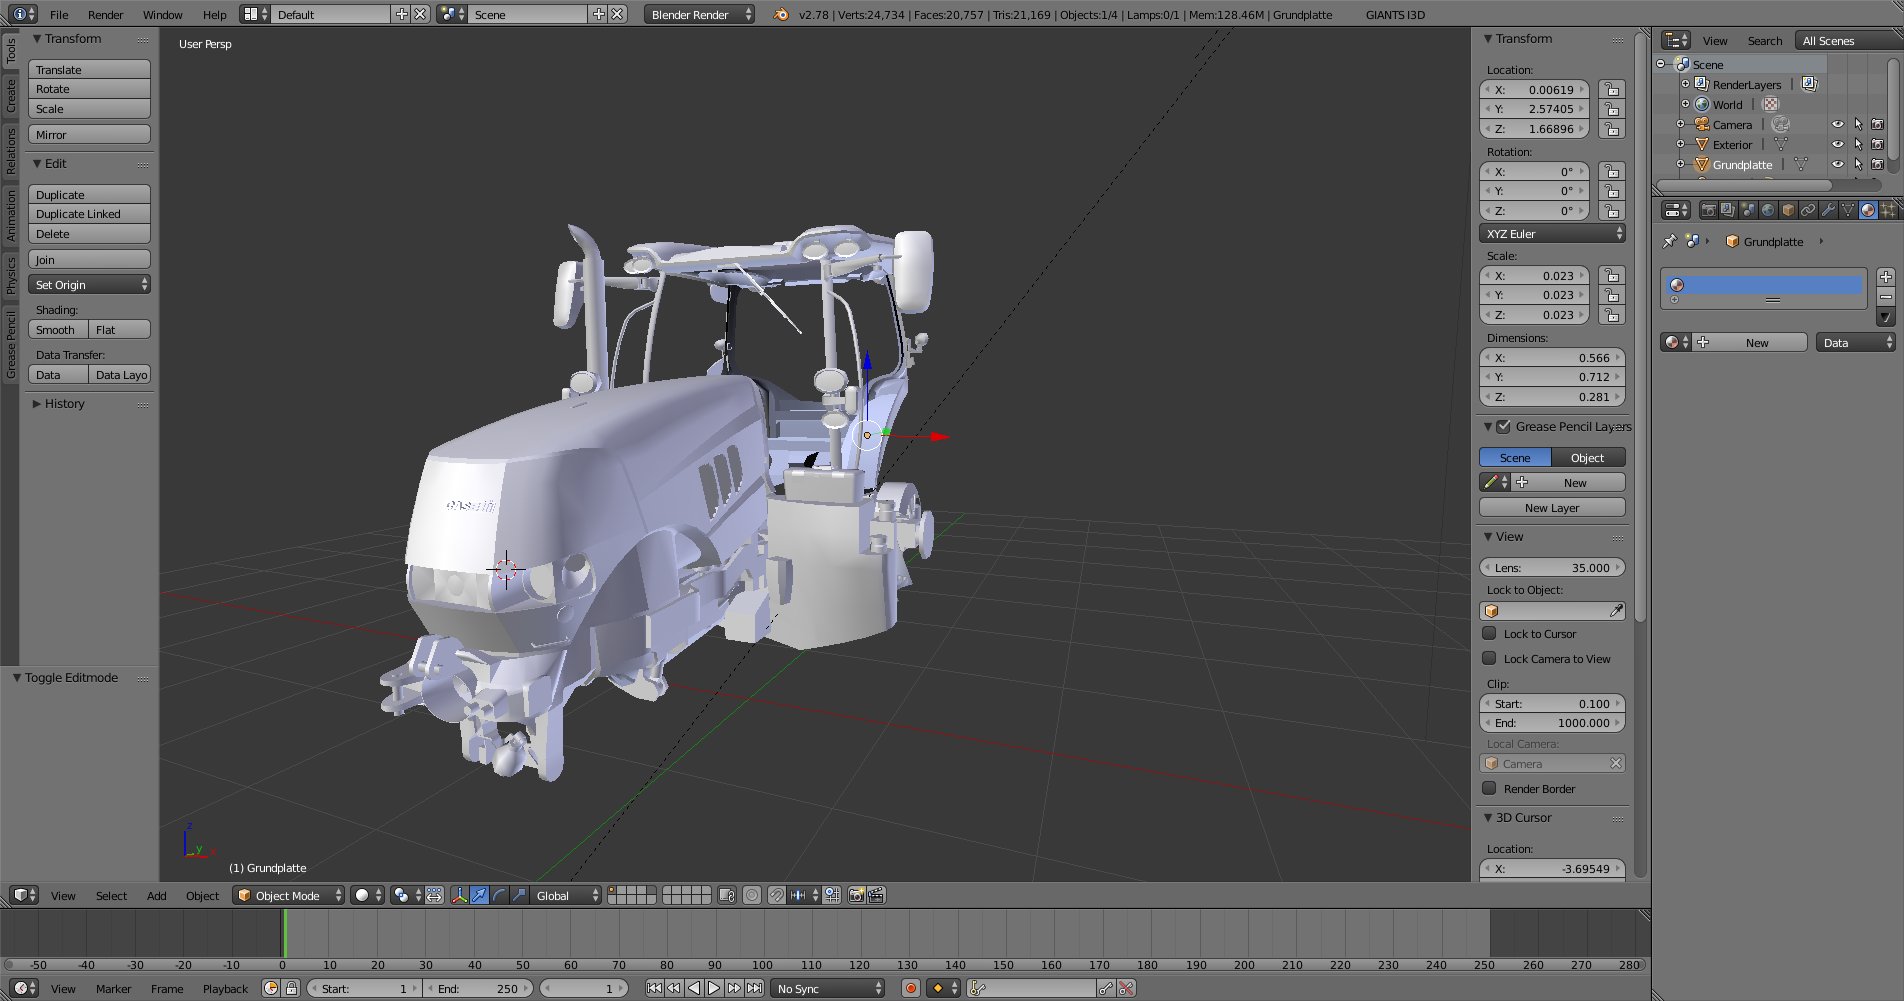Viewport: 1904px width, 1001px height.
Task: Open the Modifiers wrench tab in Properties
Action: coord(1828,210)
